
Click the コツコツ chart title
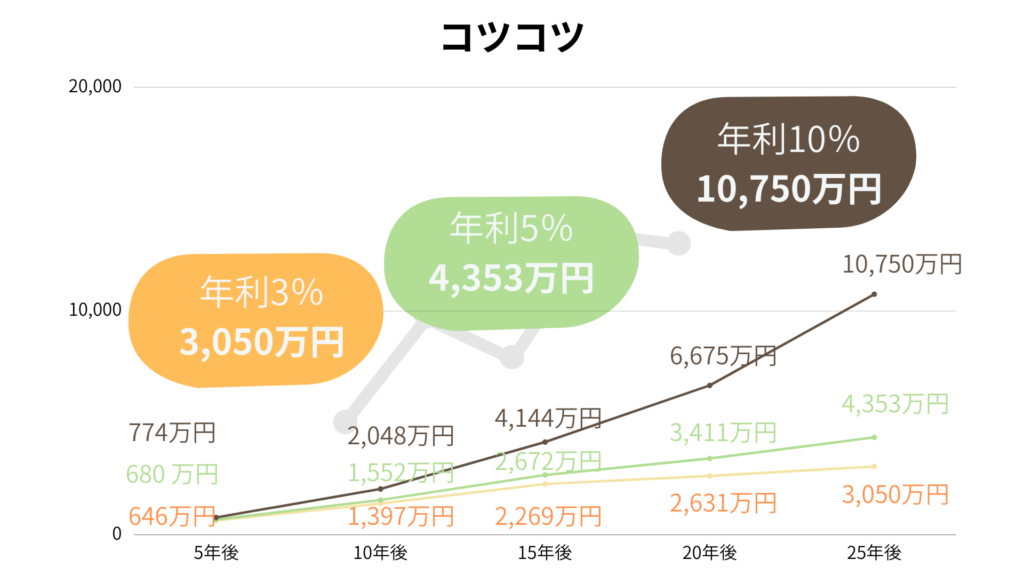click(x=512, y=37)
